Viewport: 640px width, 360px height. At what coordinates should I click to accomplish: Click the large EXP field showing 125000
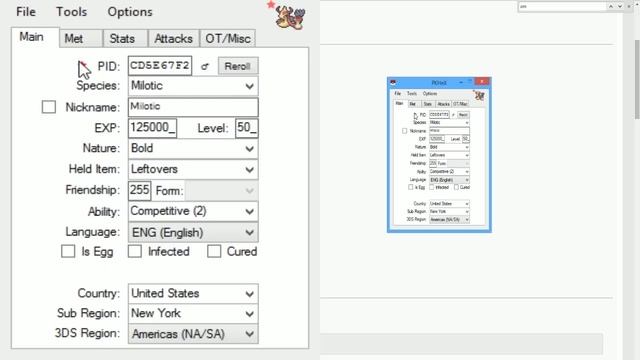pos(153,128)
